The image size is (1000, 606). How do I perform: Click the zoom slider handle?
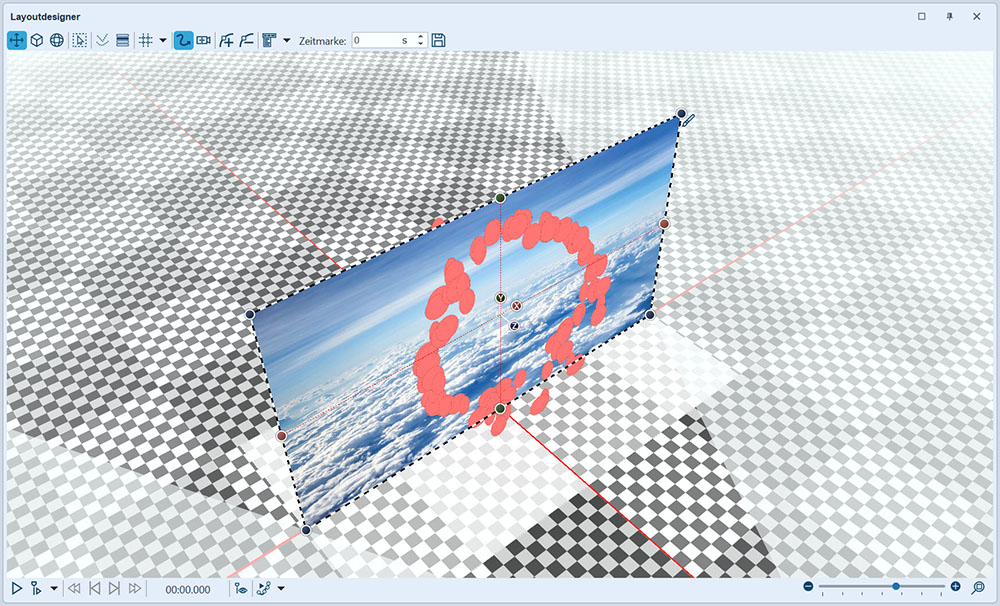(896, 587)
